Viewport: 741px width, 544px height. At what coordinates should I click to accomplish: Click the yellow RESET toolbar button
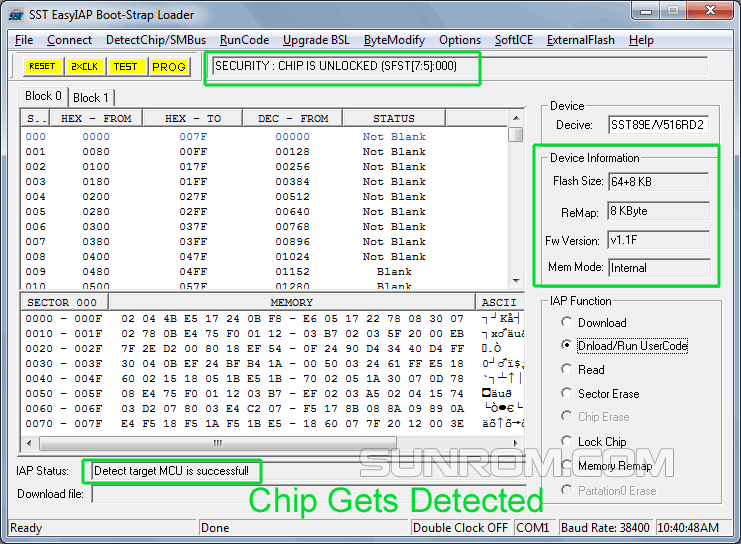(43, 66)
